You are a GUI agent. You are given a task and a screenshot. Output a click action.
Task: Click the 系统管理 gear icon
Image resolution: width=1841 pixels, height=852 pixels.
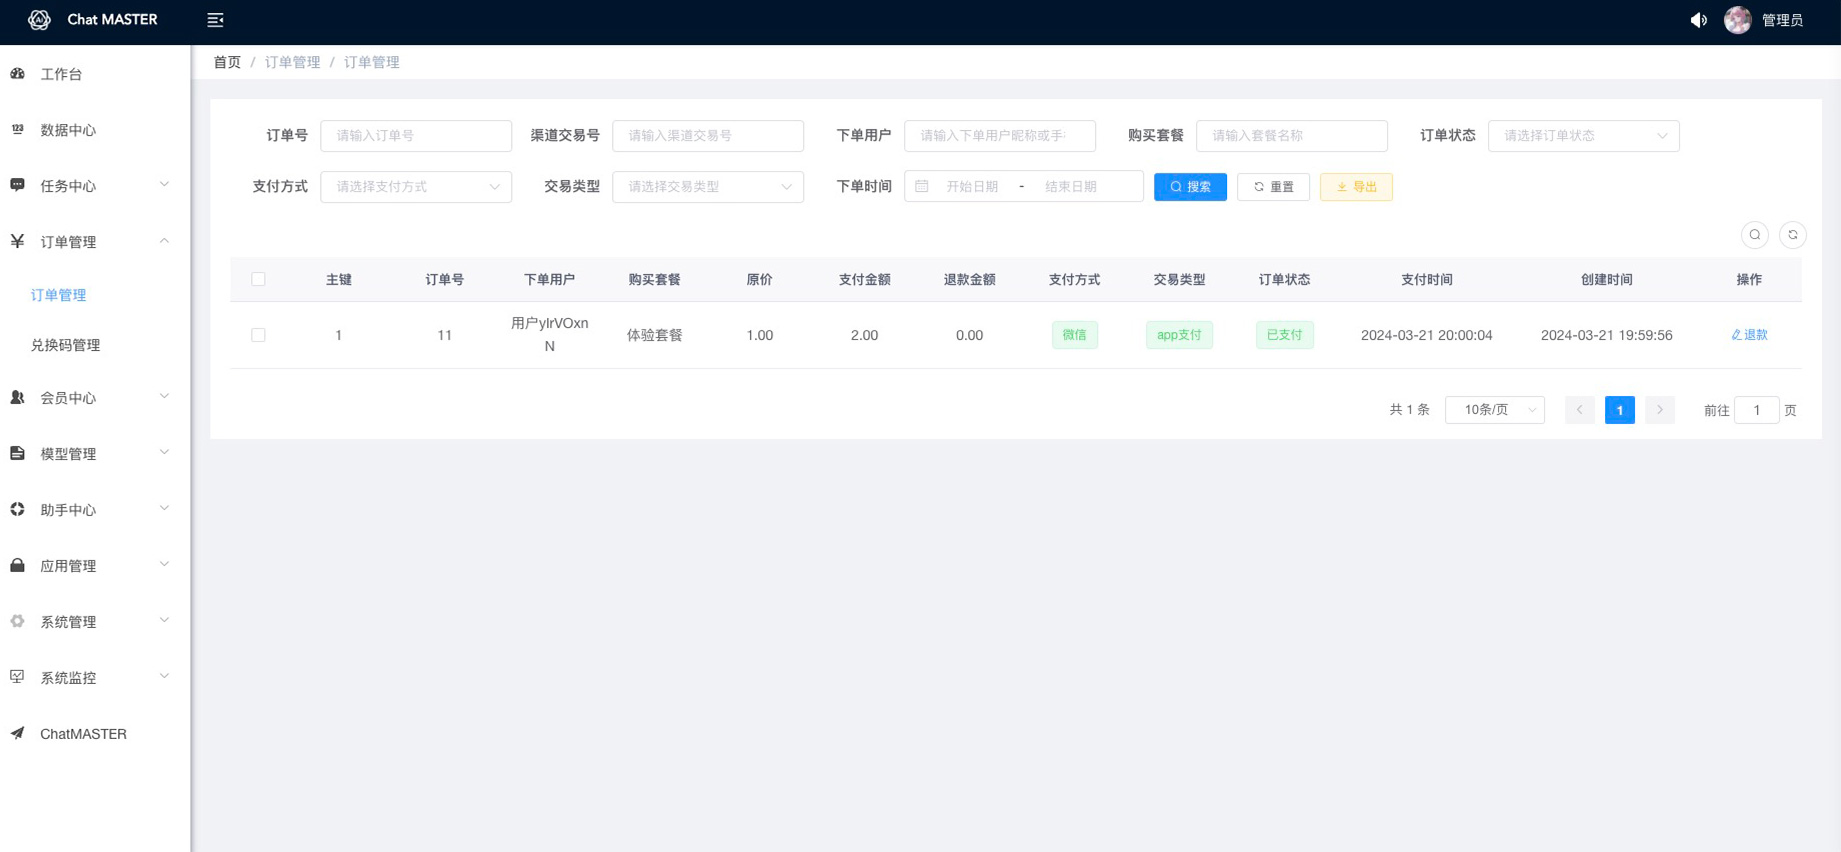coord(18,622)
